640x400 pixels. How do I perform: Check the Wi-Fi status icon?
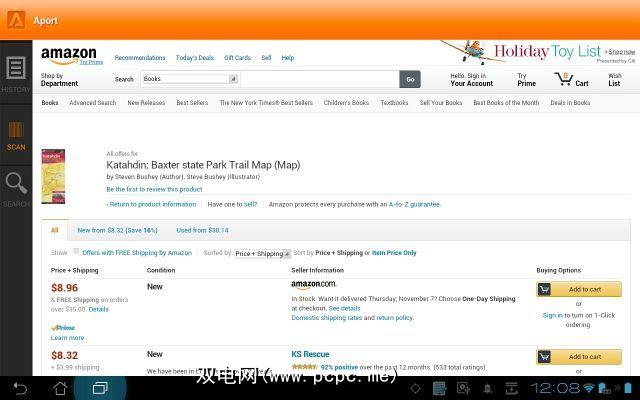(x=589, y=388)
